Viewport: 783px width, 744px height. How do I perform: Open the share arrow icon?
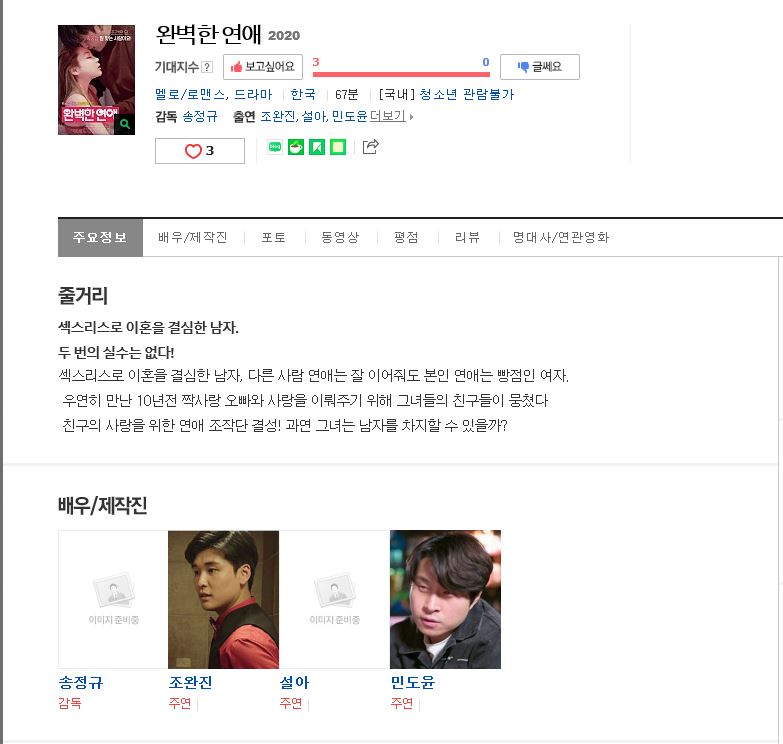(371, 147)
